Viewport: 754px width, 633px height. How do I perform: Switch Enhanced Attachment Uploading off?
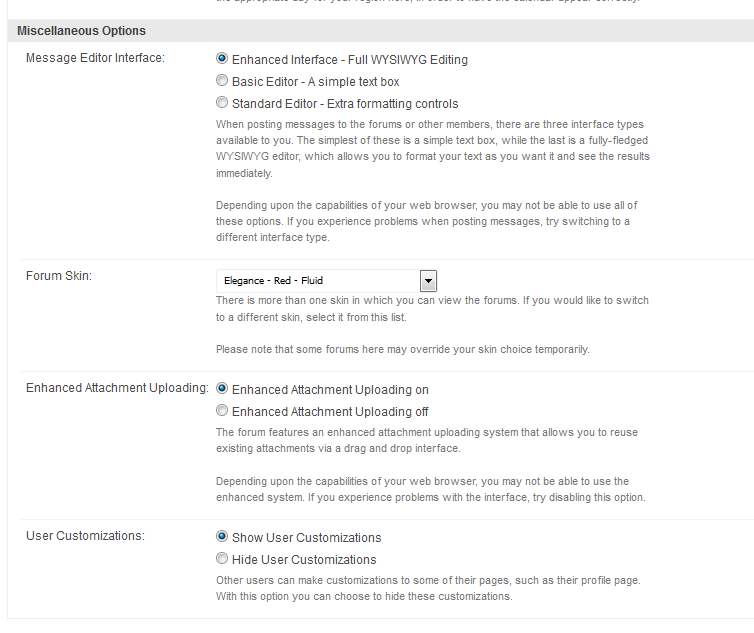[x=222, y=411]
